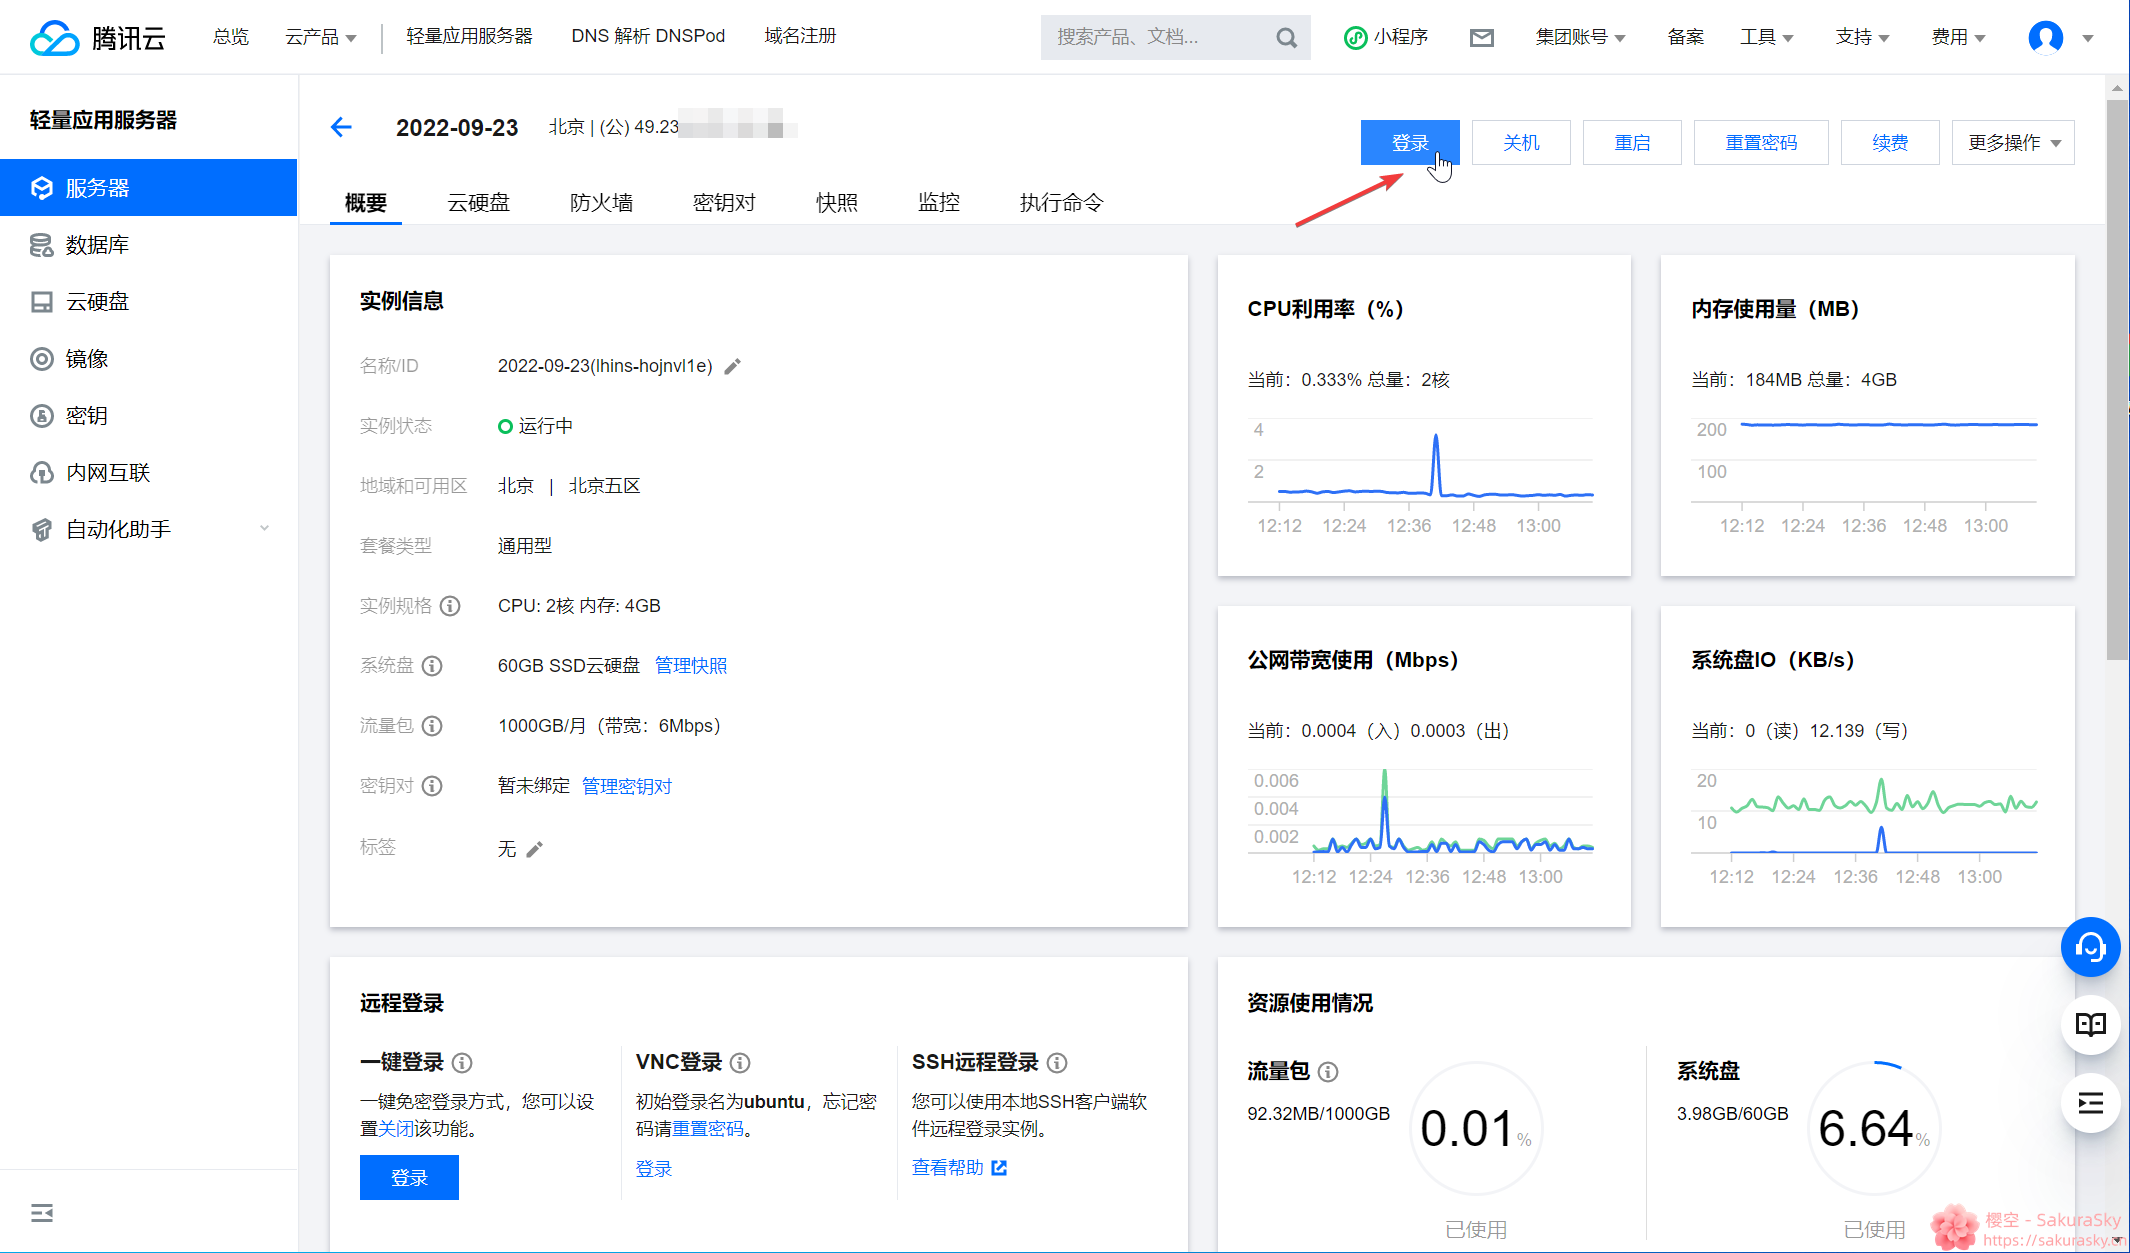Edit the instance name pencil icon
This screenshot has height=1253, width=2130.
732,366
